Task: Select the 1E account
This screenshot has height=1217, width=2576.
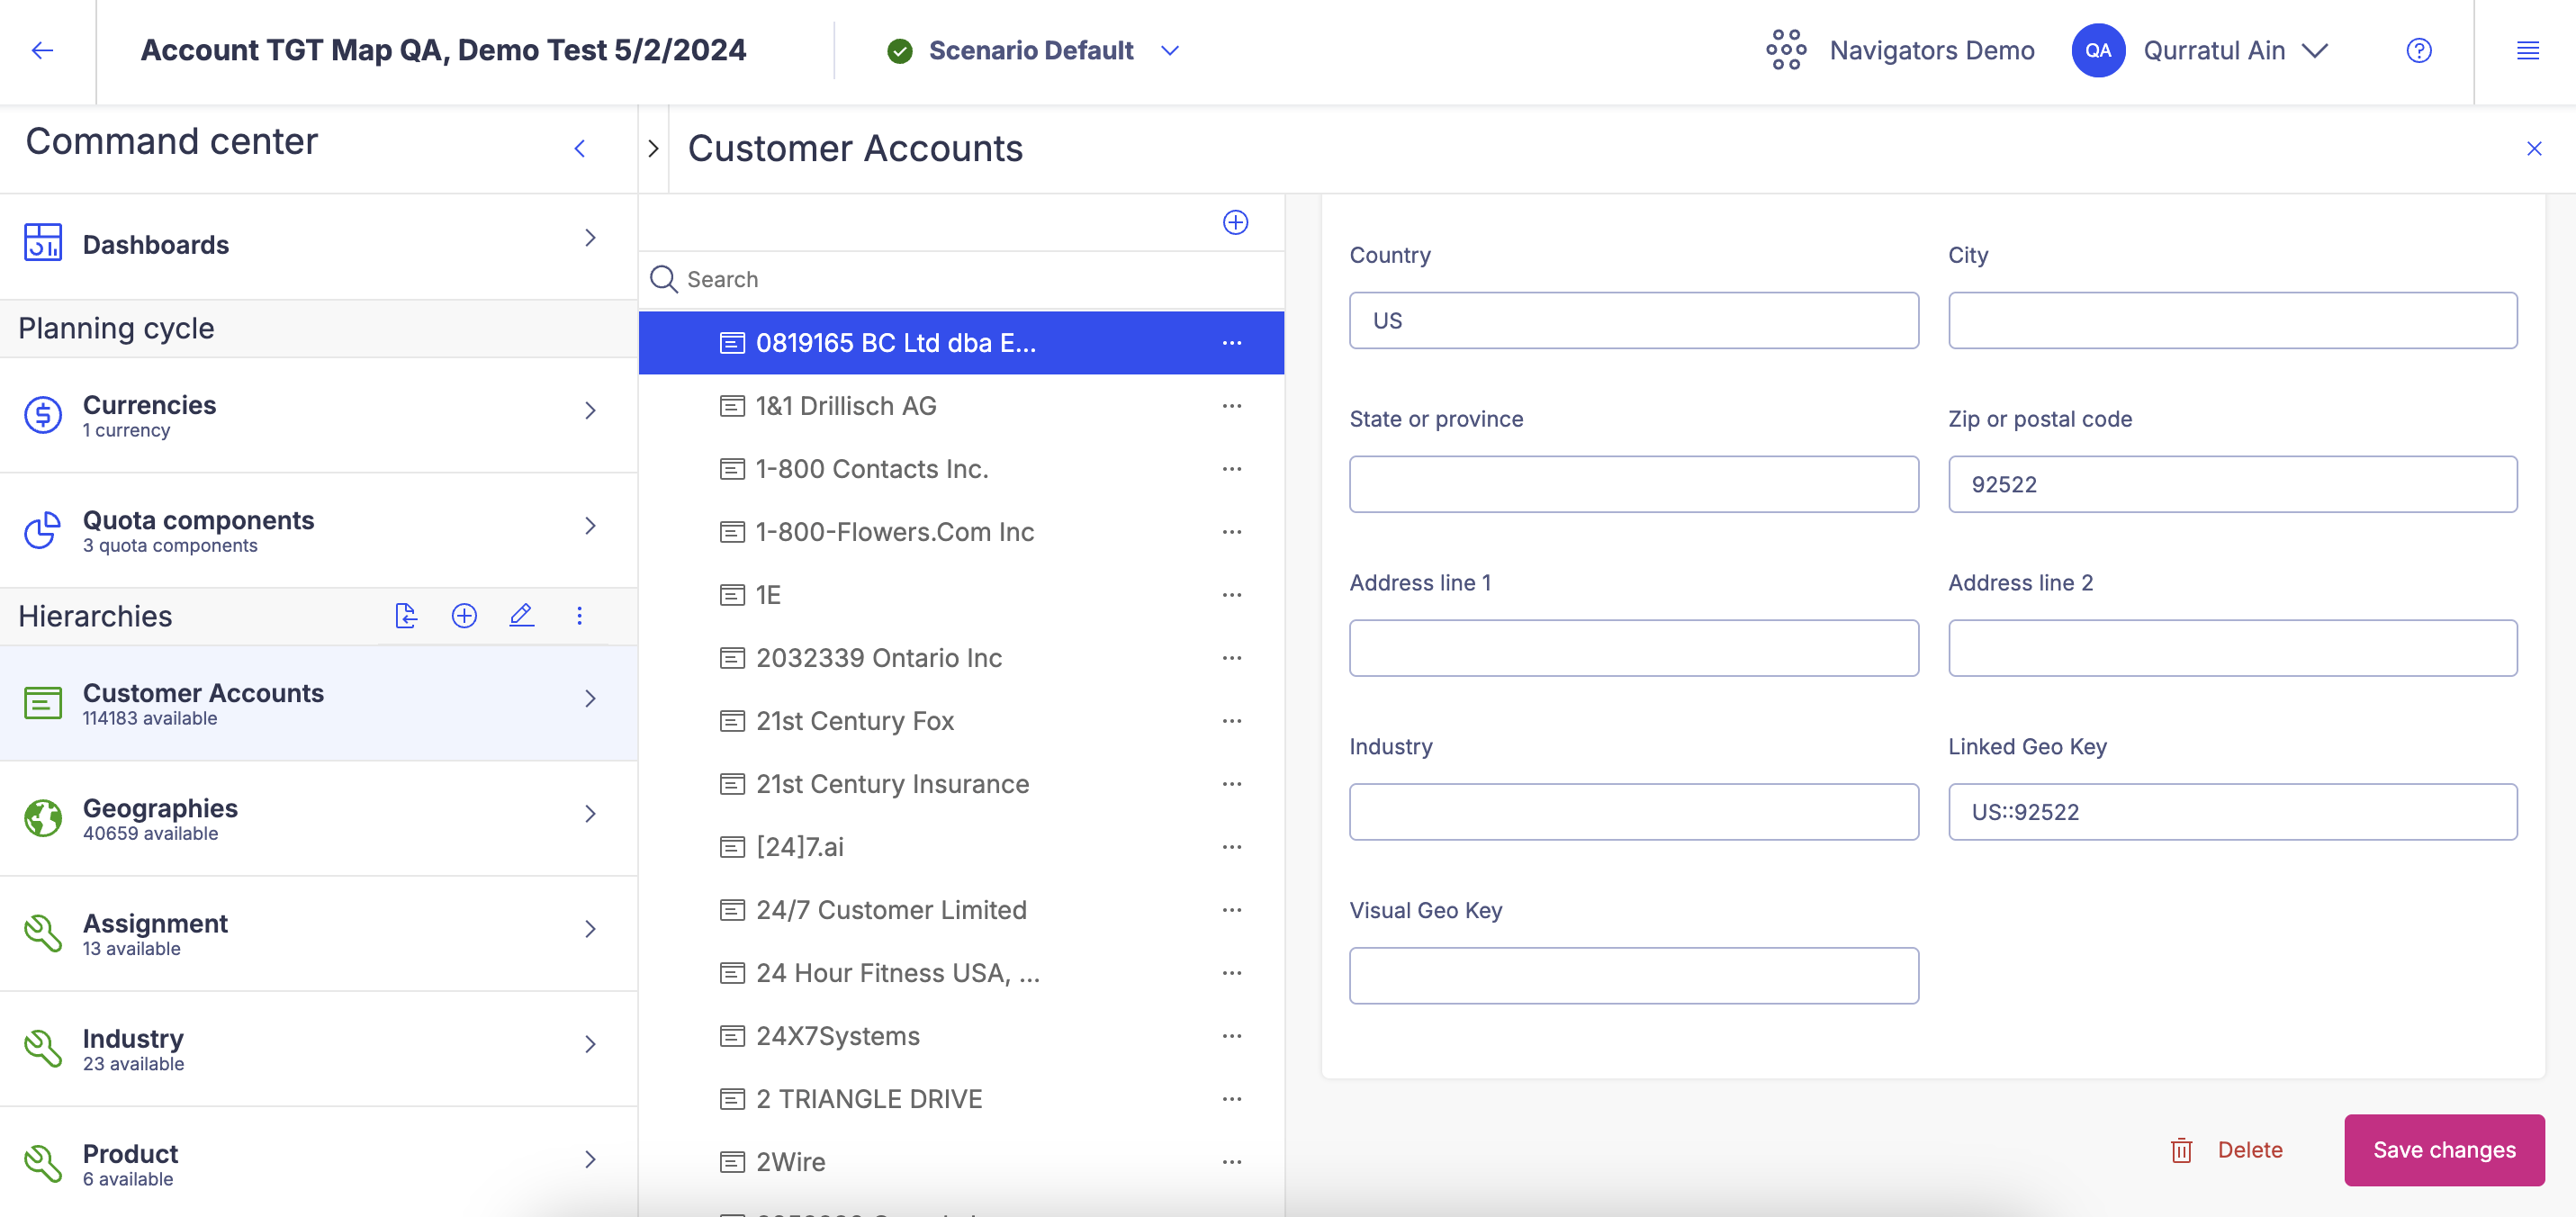Action: pyautogui.click(x=961, y=595)
